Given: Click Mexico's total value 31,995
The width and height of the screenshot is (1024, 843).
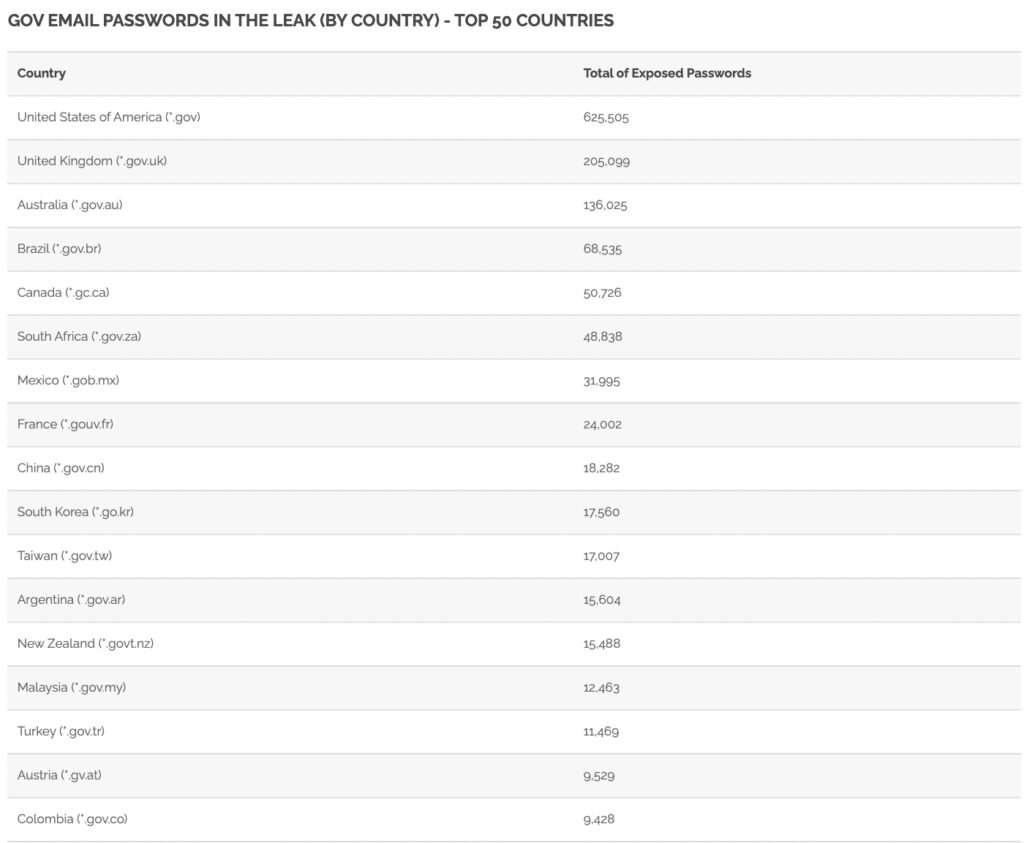Looking at the screenshot, I should (x=602, y=381).
